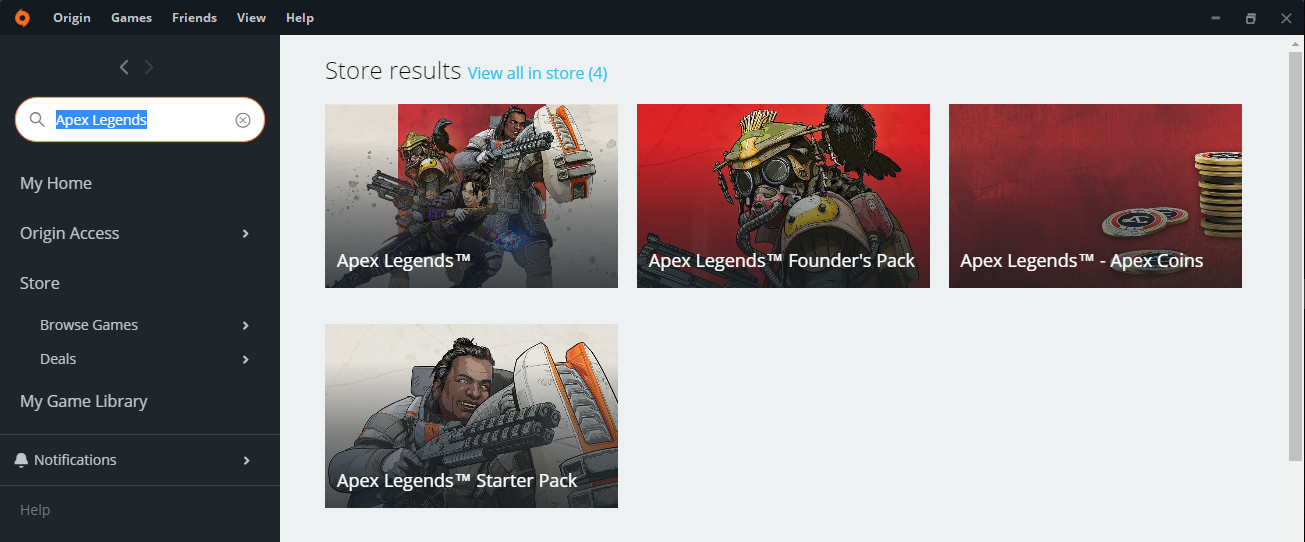Expand the Browse Games chevron
The image size is (1305, 542).
coord(246,326)
